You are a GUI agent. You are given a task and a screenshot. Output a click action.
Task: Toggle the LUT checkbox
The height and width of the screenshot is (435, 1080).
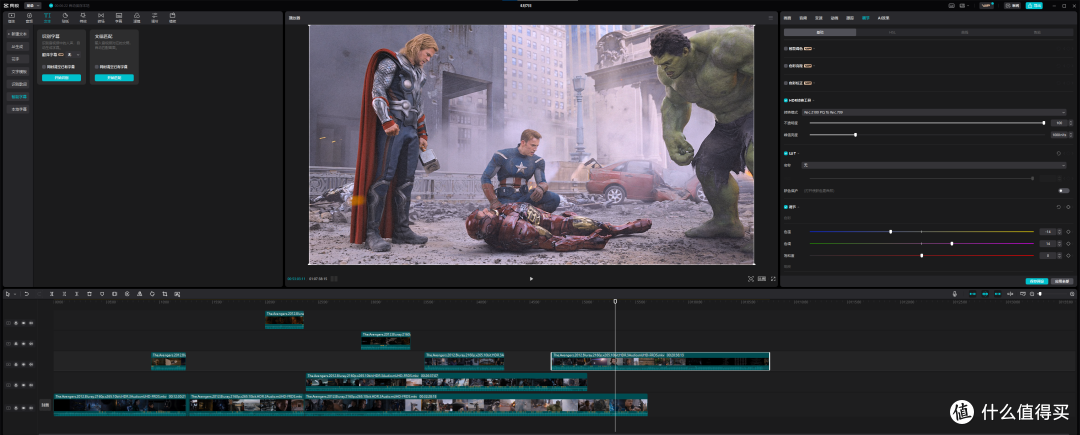(786, 153)
